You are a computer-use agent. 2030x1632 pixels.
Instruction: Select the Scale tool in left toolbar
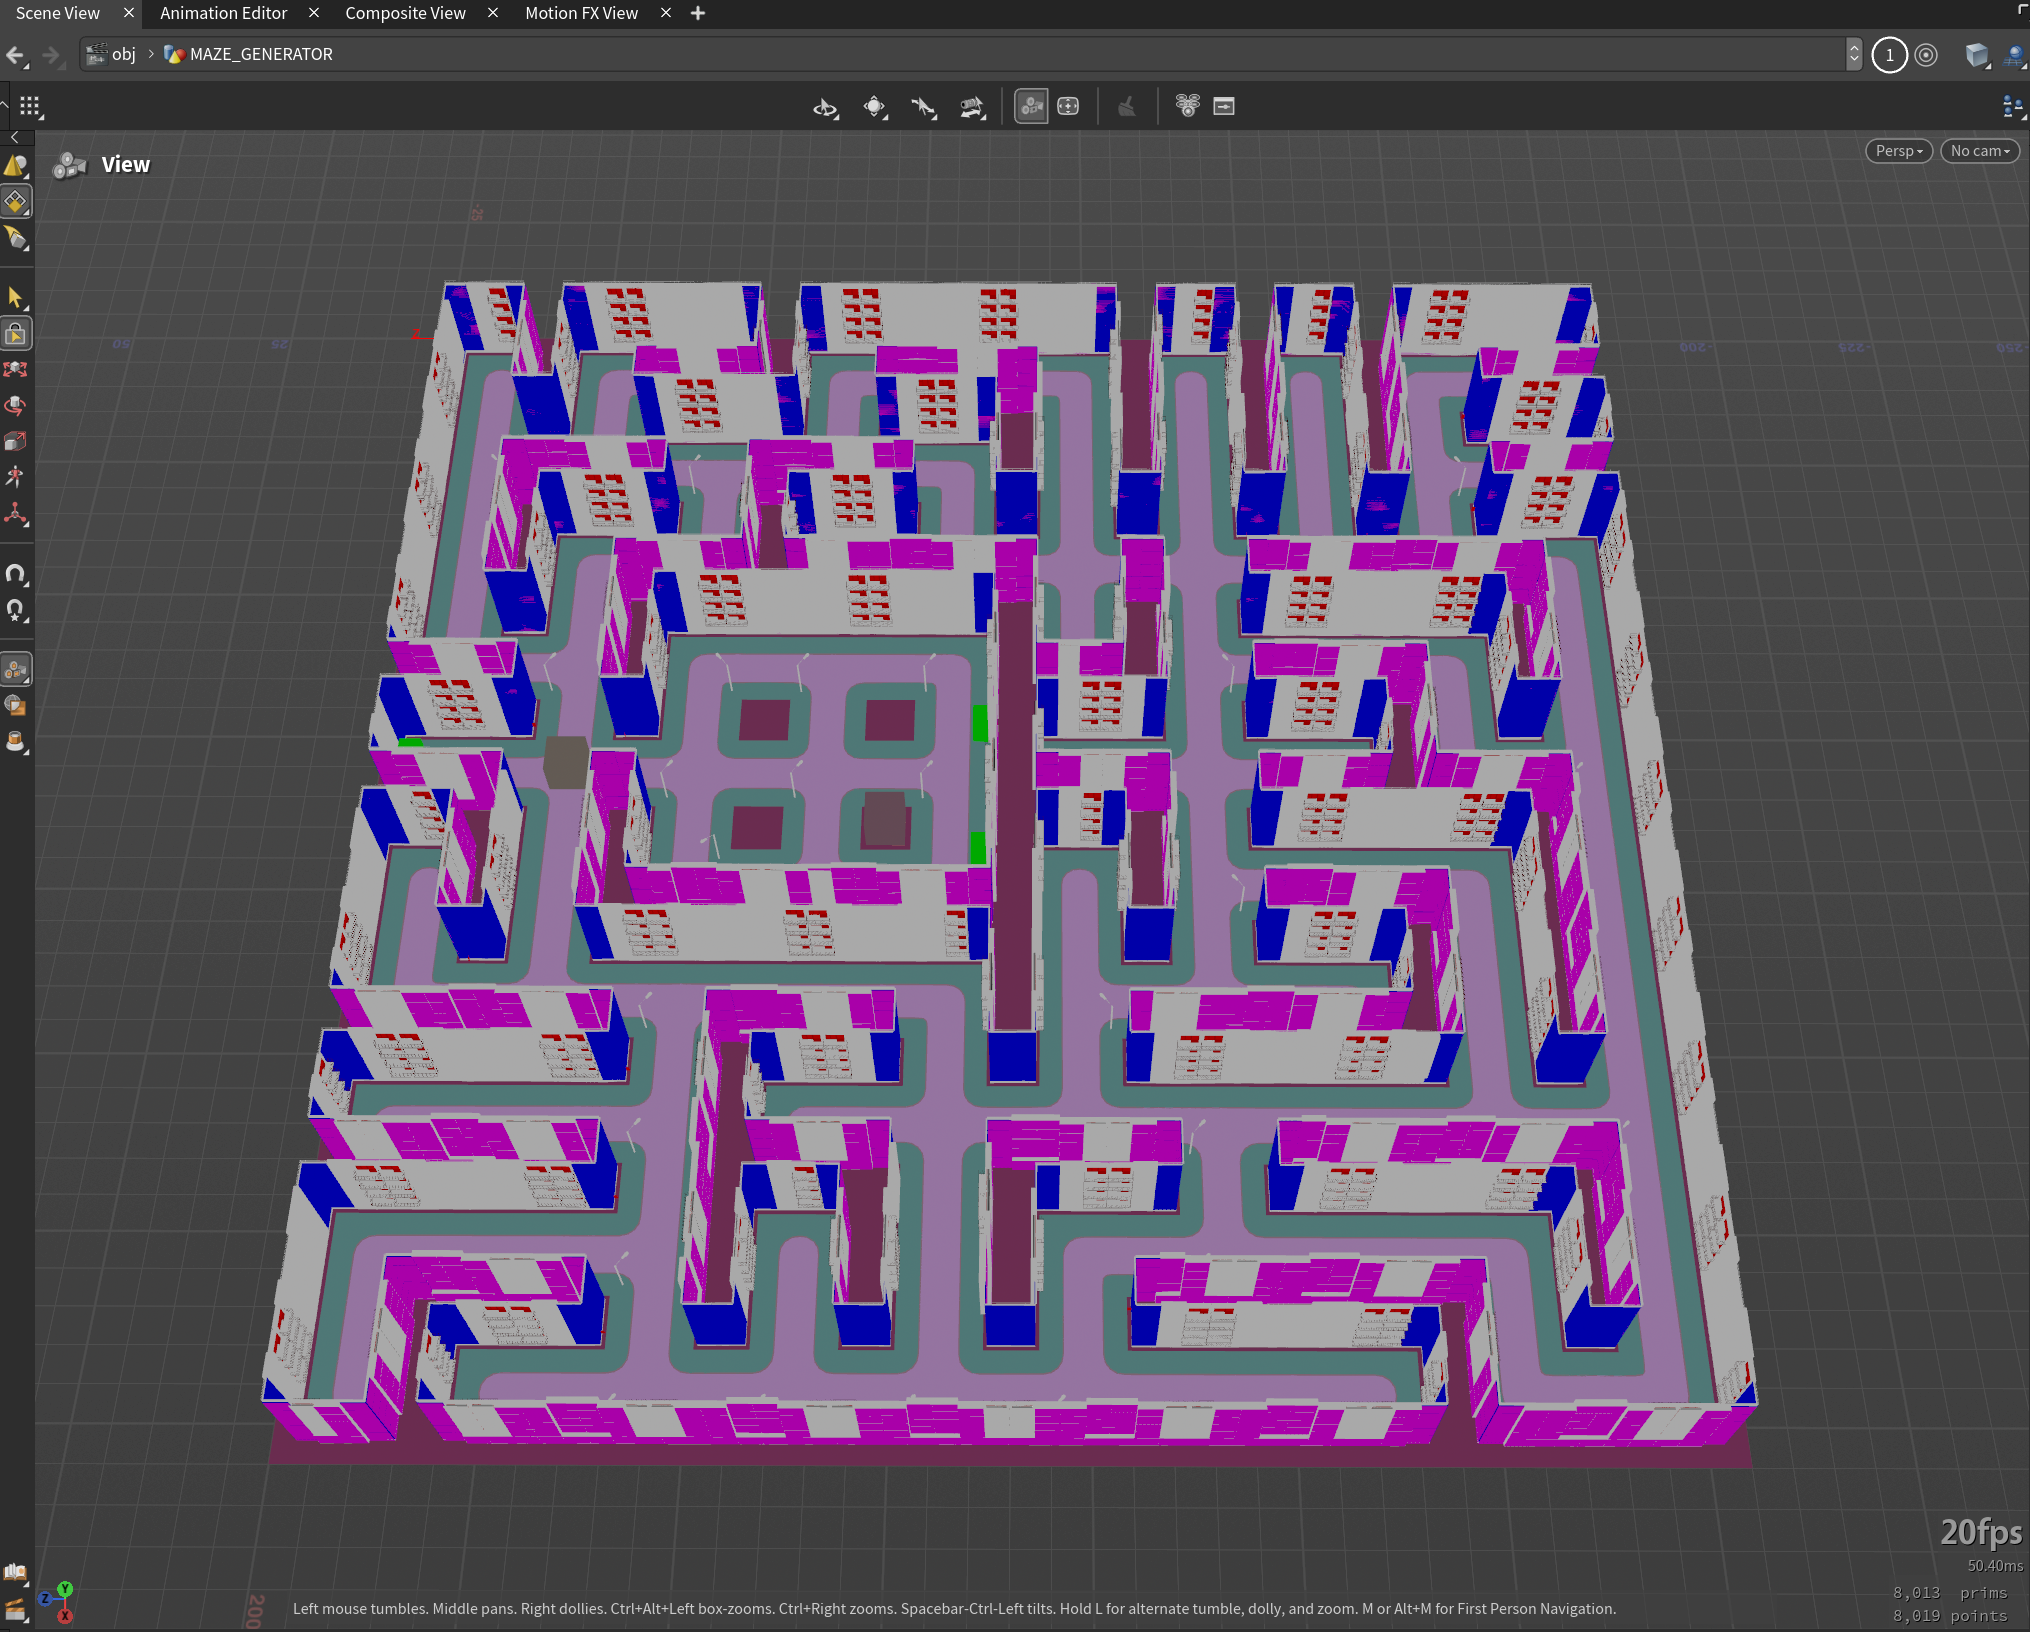click(15, 441)
